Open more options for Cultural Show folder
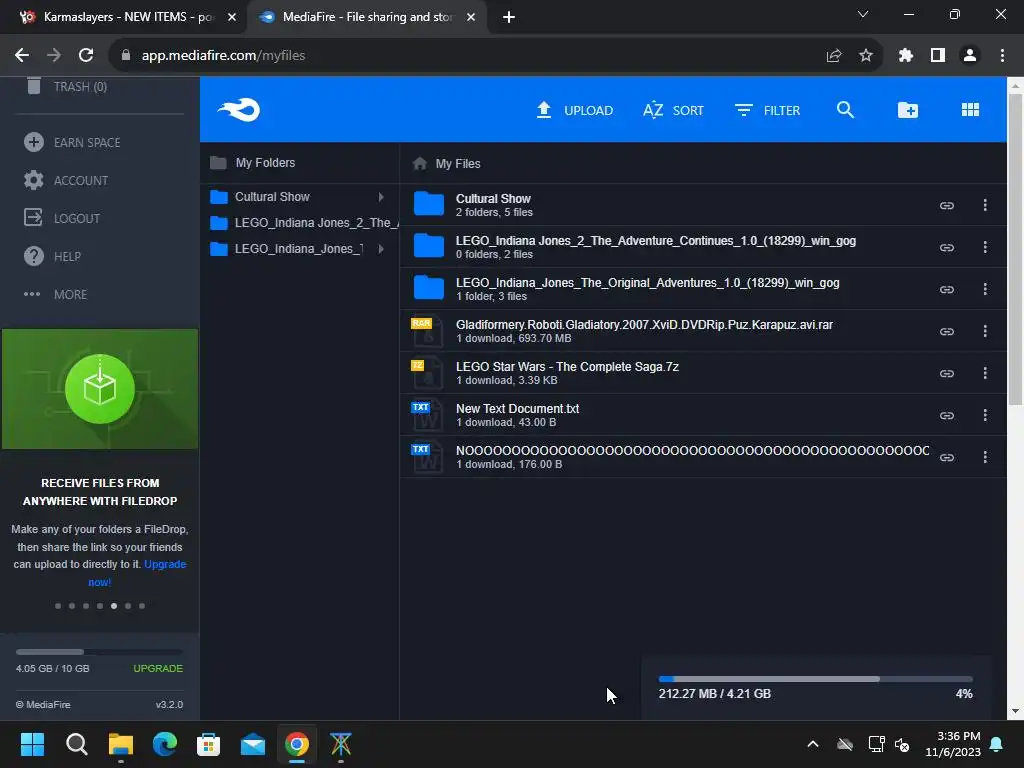 click(x=985, y=206)
